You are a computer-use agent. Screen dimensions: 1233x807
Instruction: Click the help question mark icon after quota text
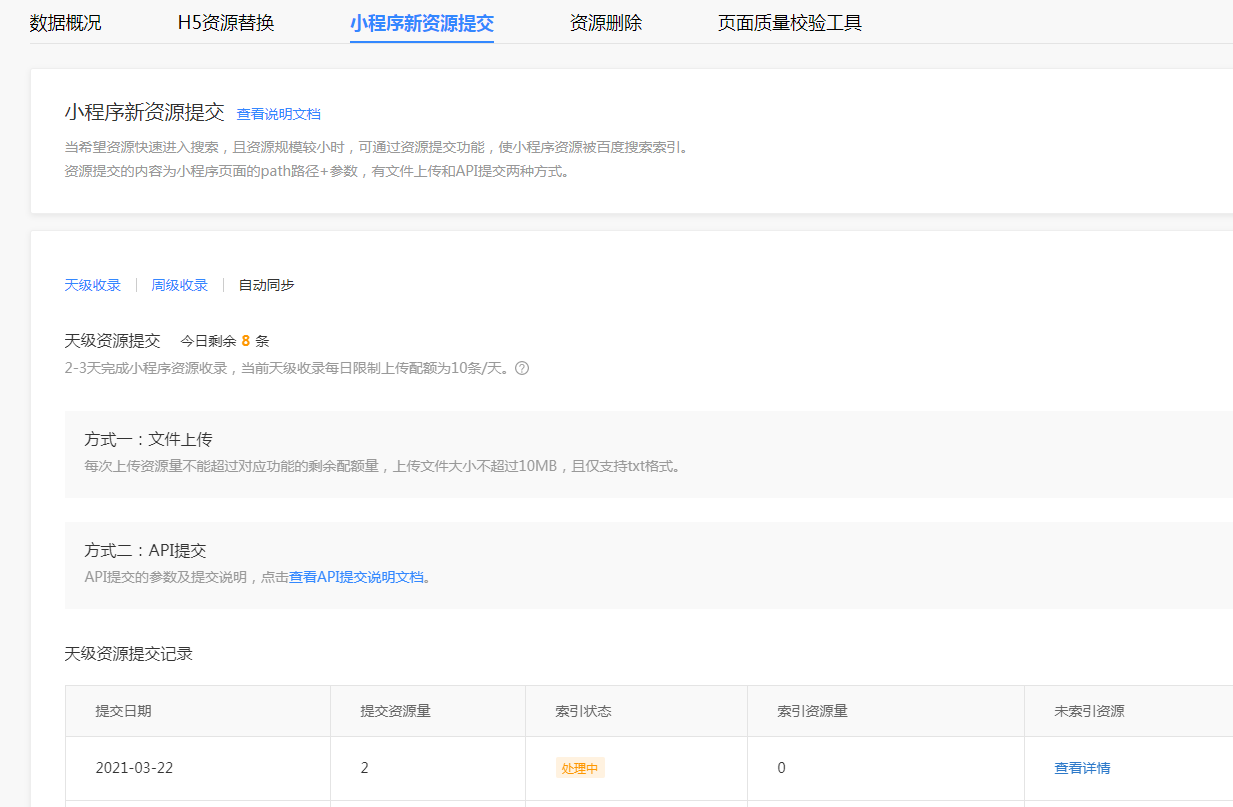[x=522, y=368]
